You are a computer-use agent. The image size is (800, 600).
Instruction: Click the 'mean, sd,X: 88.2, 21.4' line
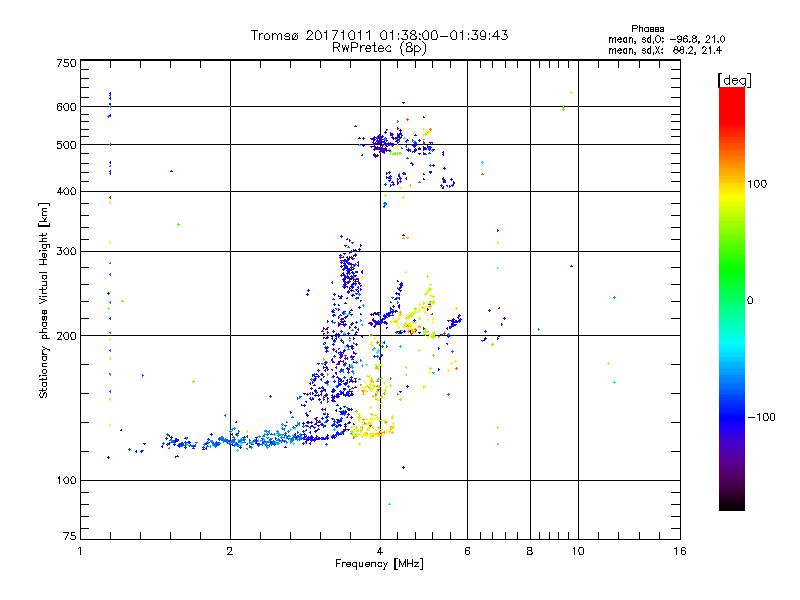point(665,51)
